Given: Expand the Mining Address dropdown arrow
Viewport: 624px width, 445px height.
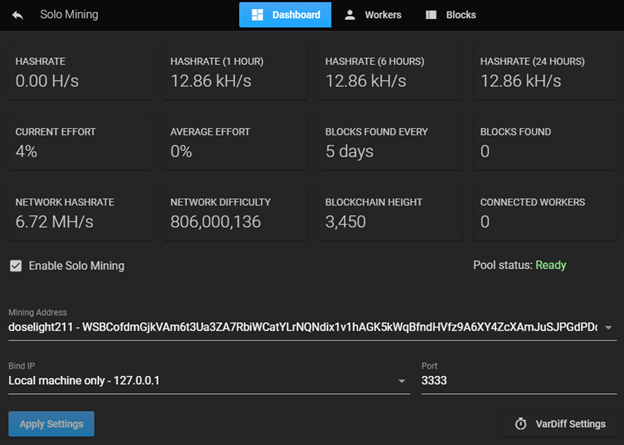Looking at the screenshot, I should 608,328.
